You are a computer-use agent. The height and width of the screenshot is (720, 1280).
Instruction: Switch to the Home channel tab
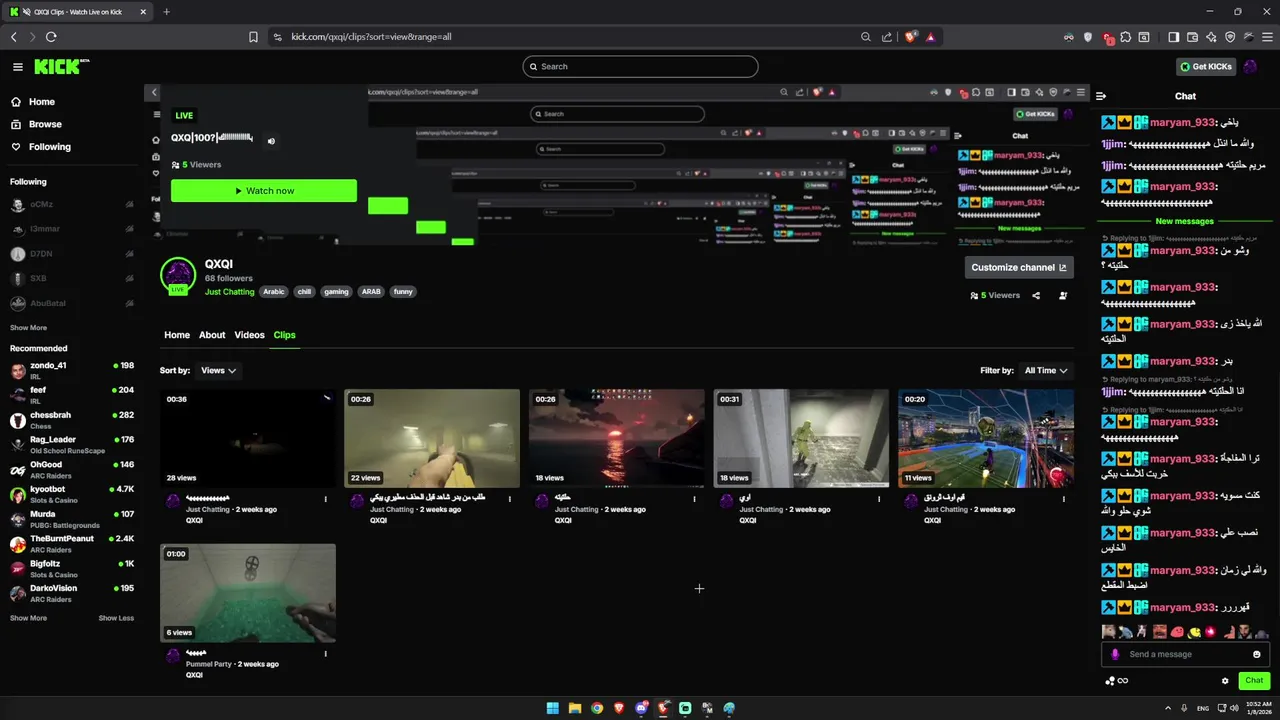point(177,335)
